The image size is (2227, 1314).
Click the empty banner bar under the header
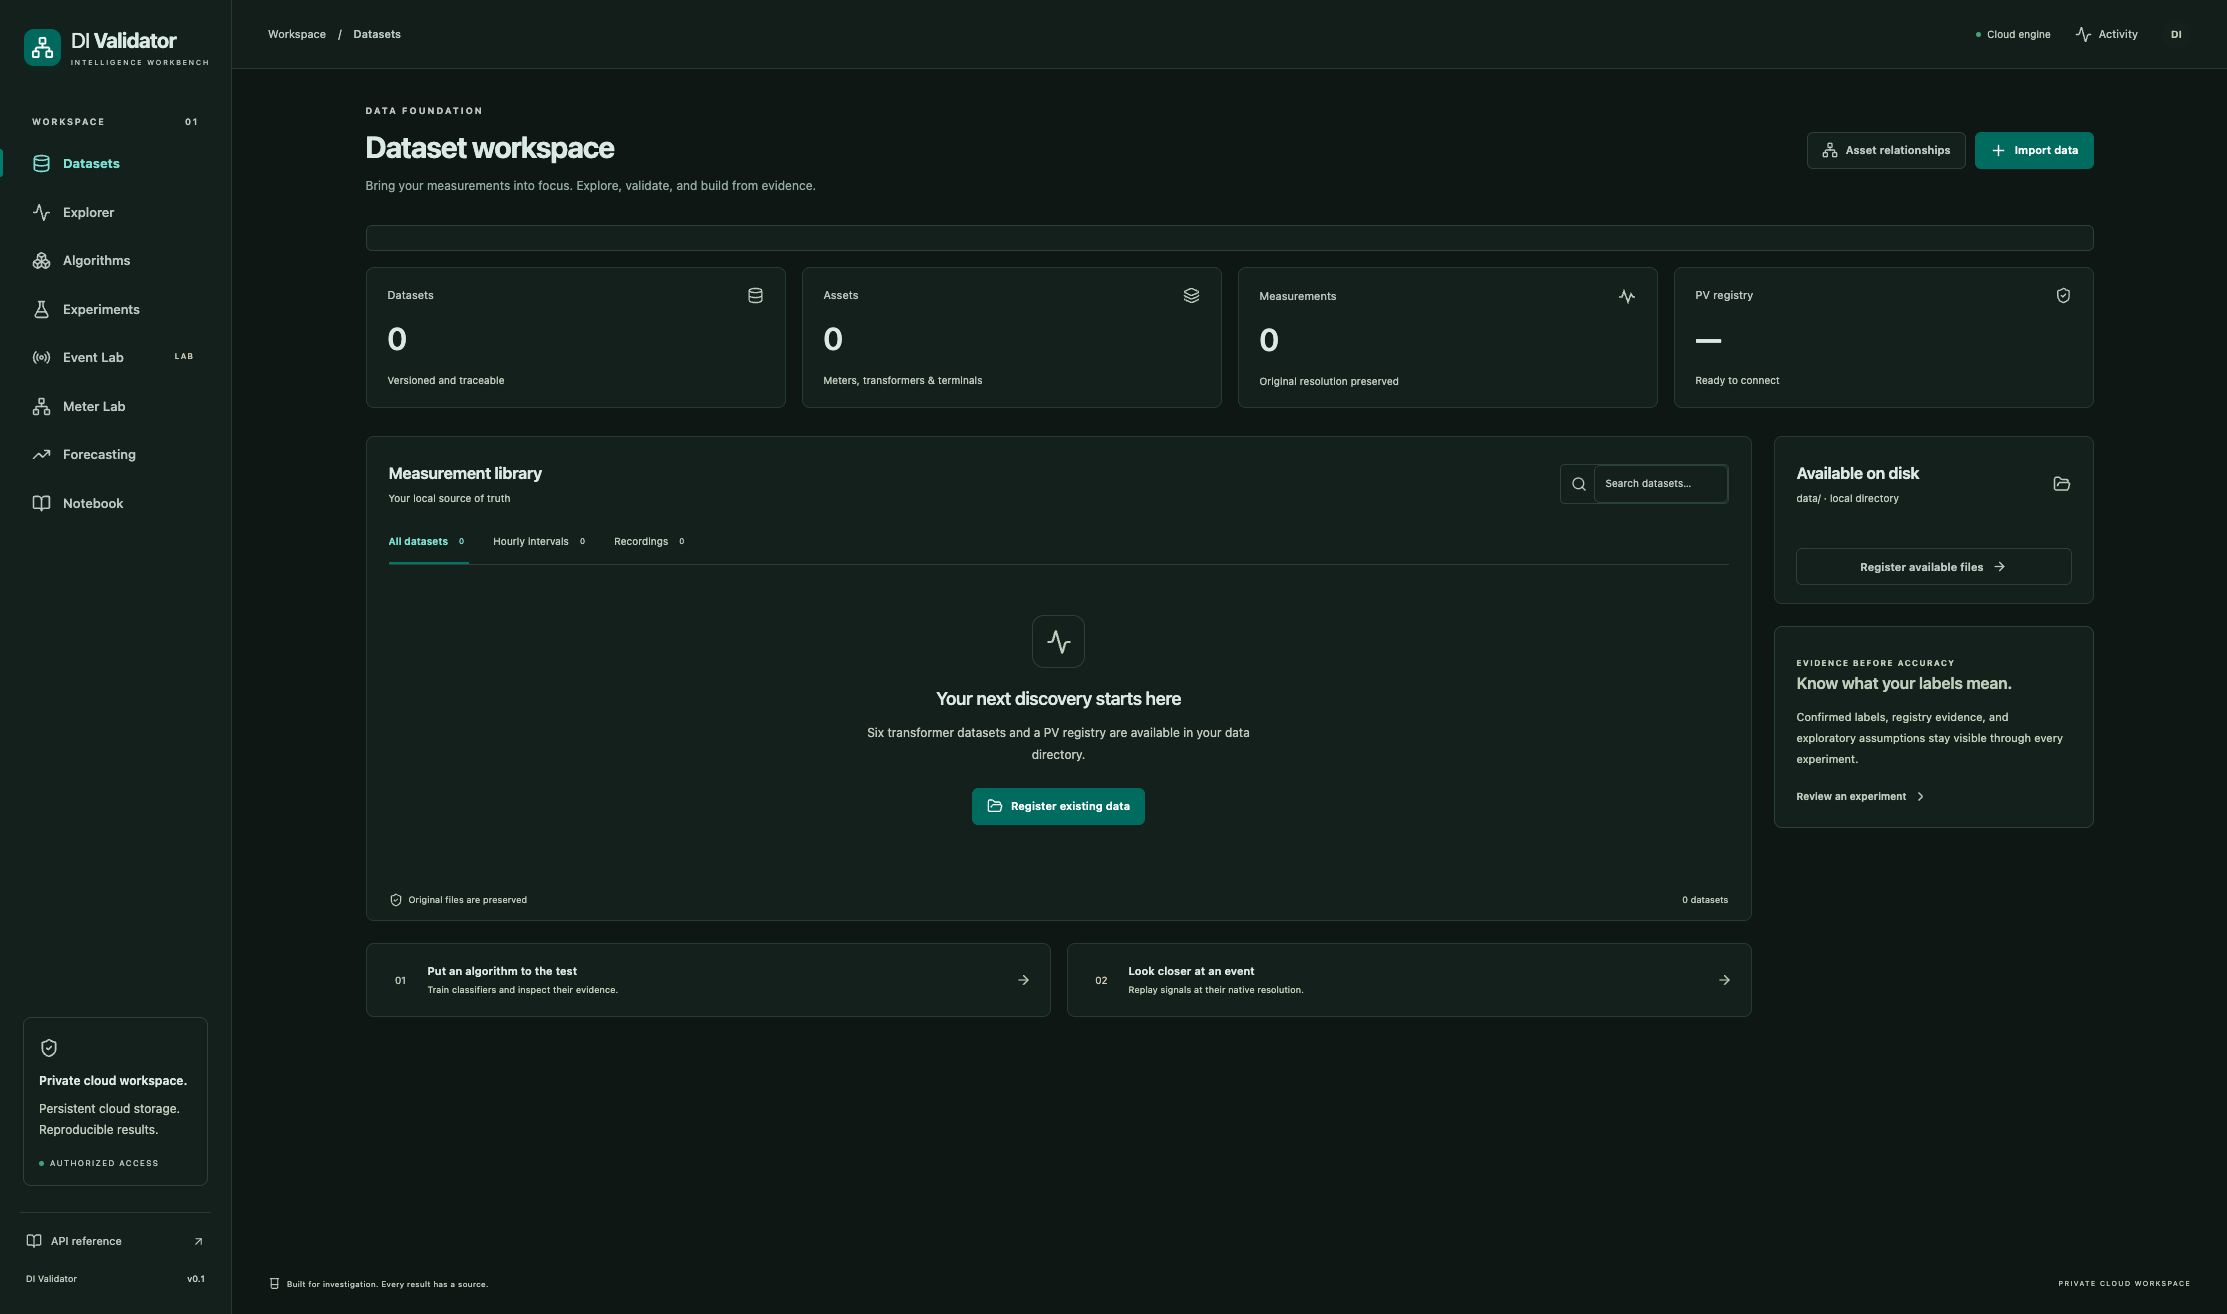tap(1229, 238)
